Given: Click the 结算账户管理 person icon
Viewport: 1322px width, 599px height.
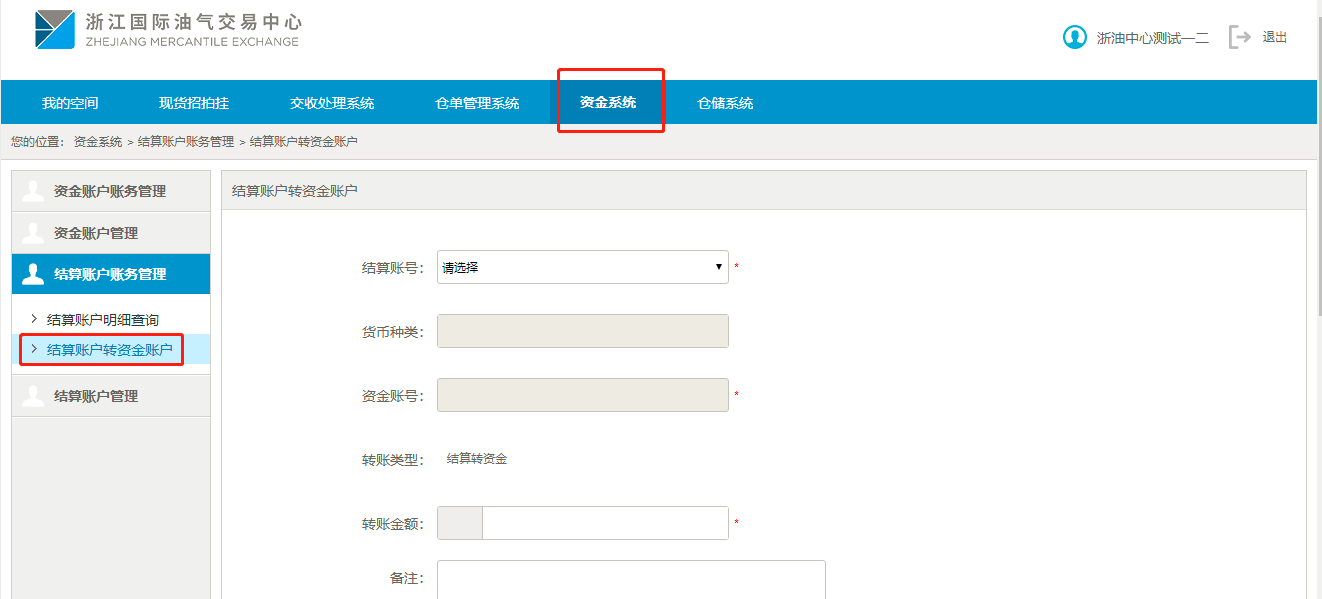Looking at the screenshot, I should 33,396.
